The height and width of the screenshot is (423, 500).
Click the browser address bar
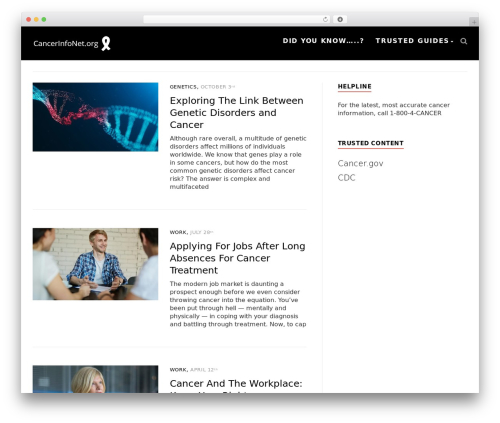click(x=237, y=19)
